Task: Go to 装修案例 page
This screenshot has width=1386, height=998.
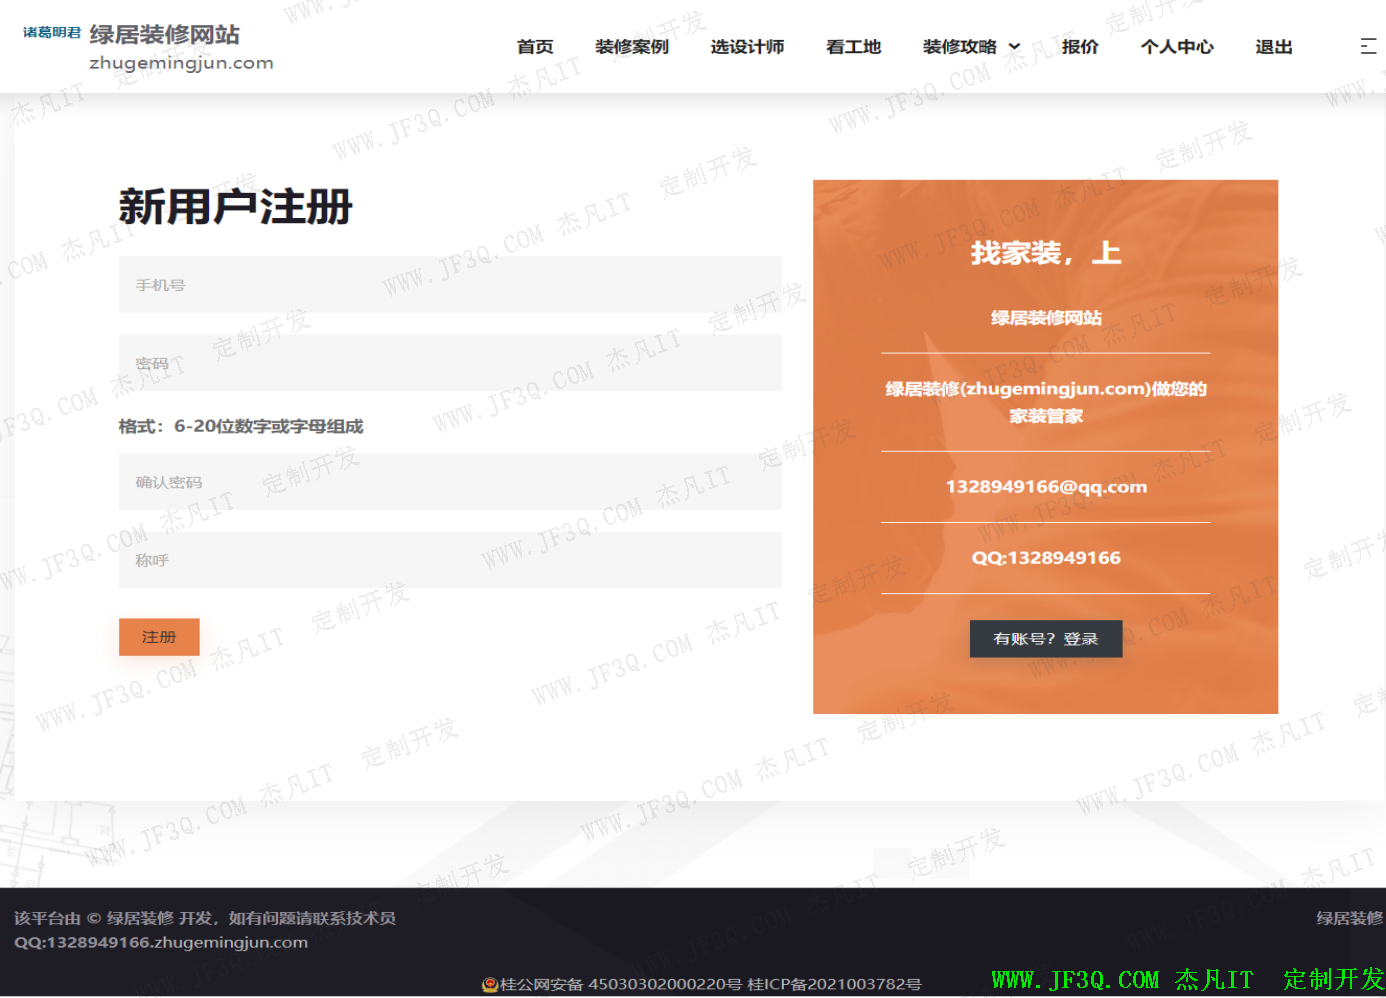Action: [x=631, y=47]
